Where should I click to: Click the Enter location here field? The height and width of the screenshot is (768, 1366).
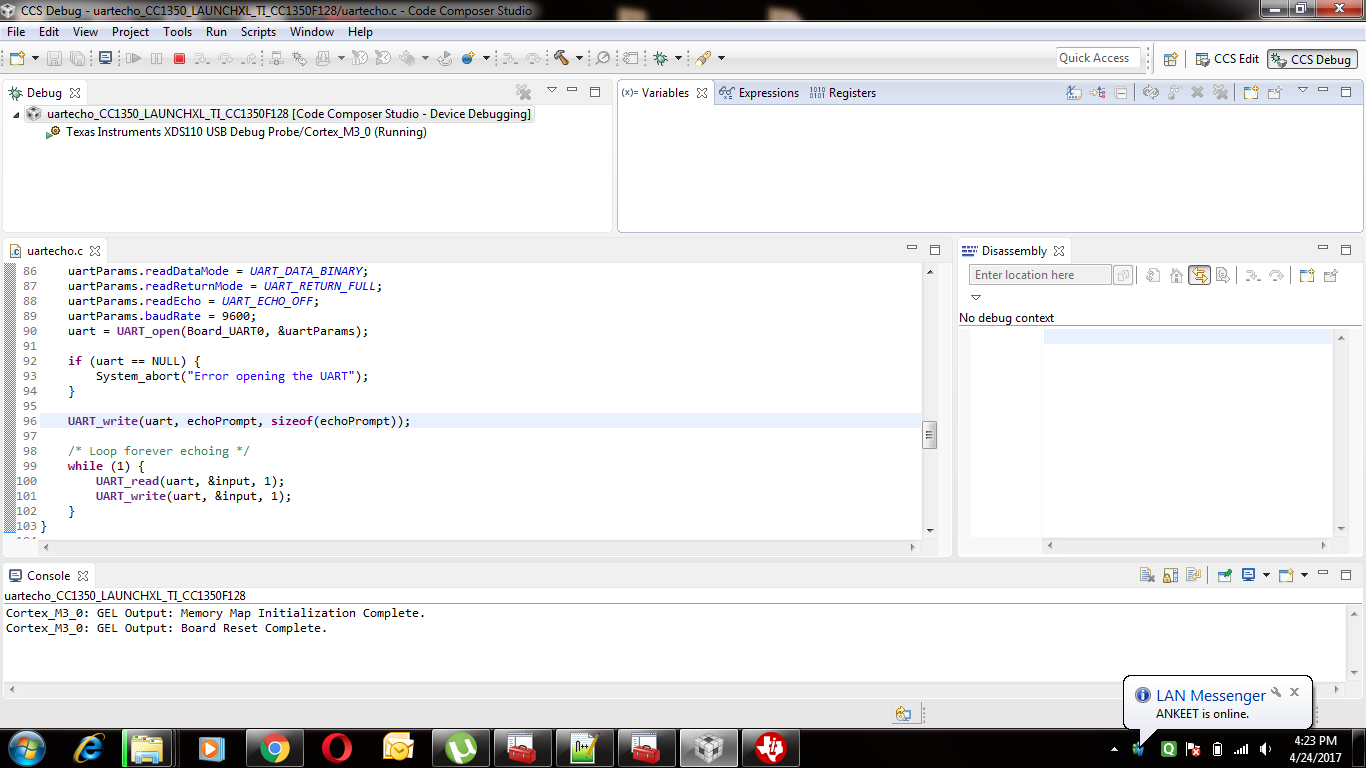coord(1040,275)
